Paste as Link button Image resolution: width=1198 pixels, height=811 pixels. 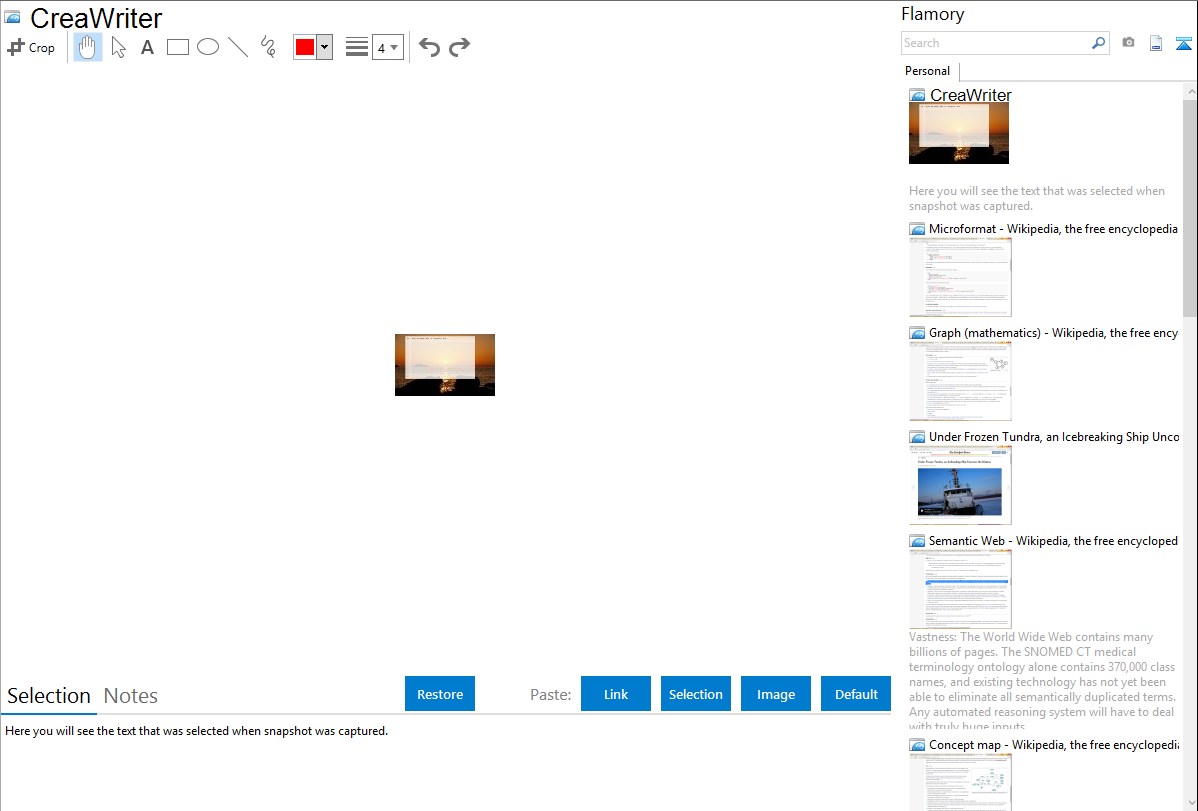coord(616,694)
